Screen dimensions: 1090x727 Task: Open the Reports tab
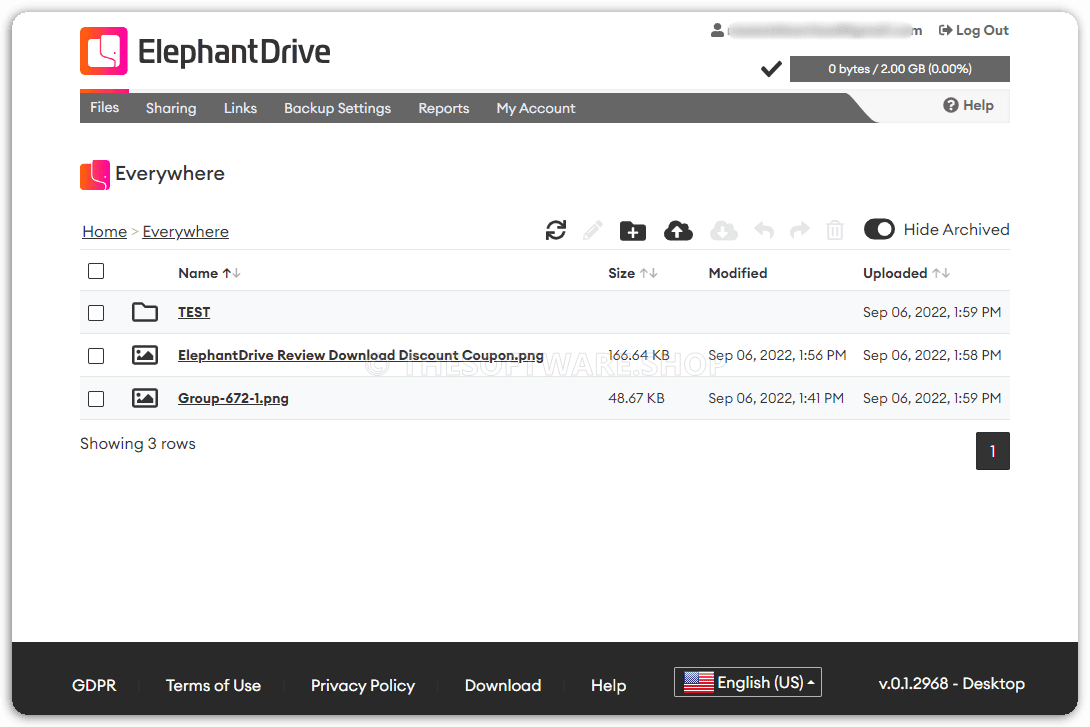click(x=444, y=108)
